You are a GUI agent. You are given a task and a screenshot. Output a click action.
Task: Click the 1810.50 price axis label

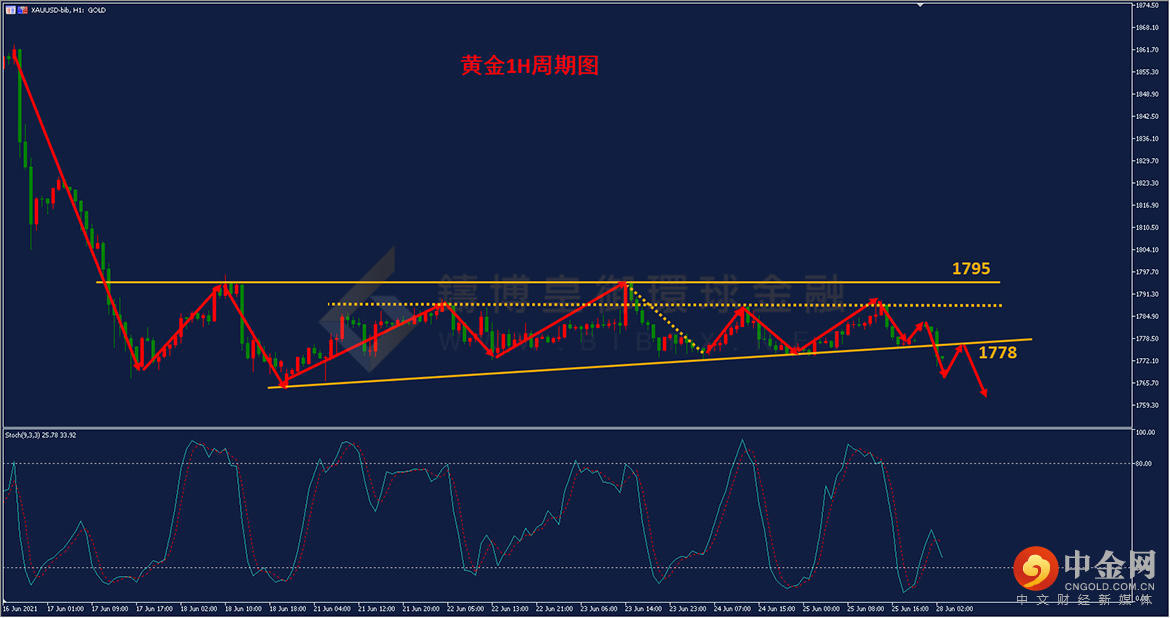point(1147,228)
